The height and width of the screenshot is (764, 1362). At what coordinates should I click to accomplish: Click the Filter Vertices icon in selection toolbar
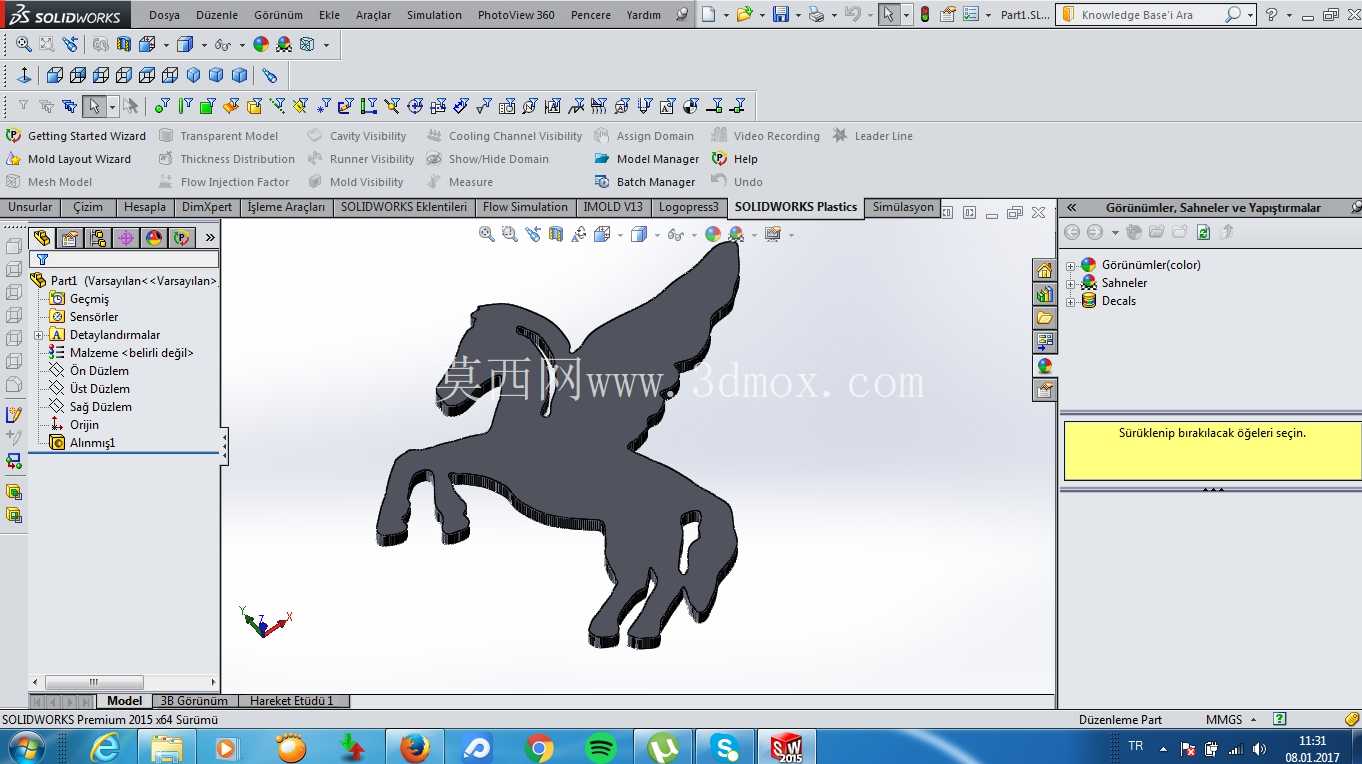tap(161, 106)
